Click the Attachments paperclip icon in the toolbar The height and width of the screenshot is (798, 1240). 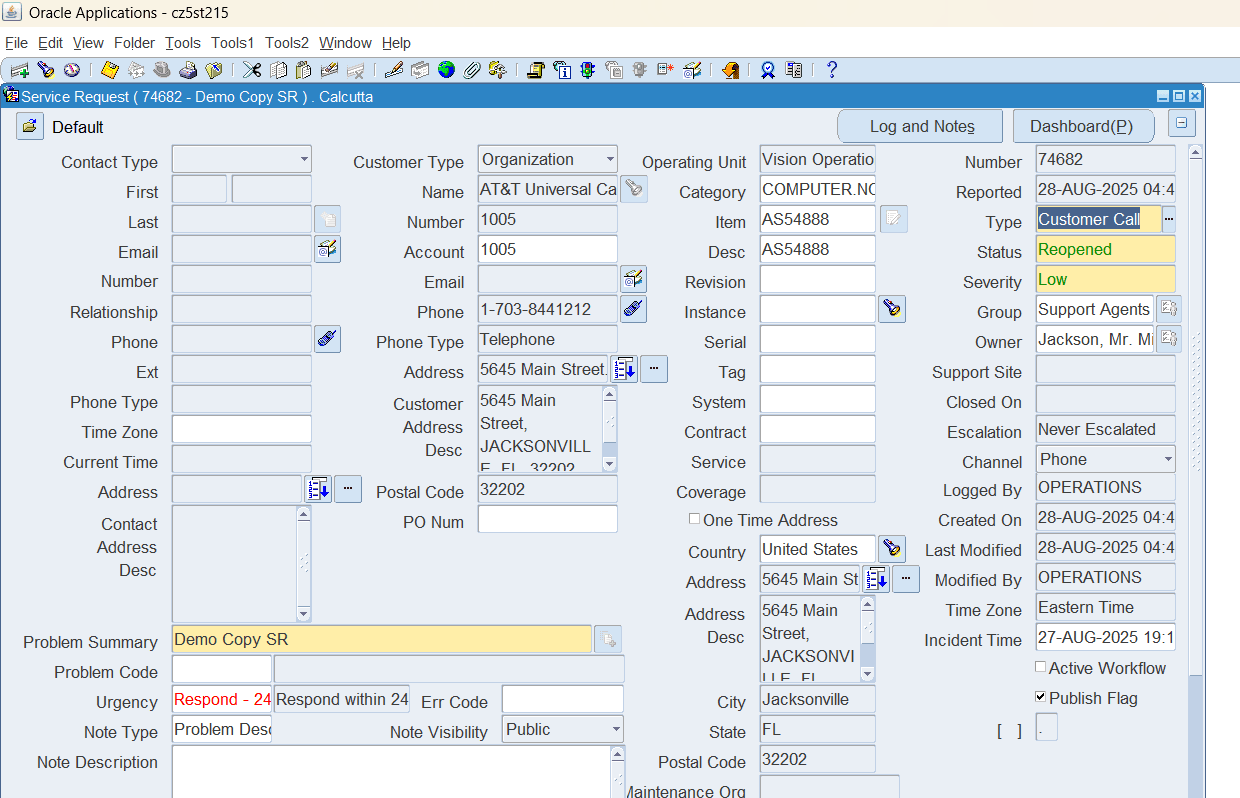472,70
